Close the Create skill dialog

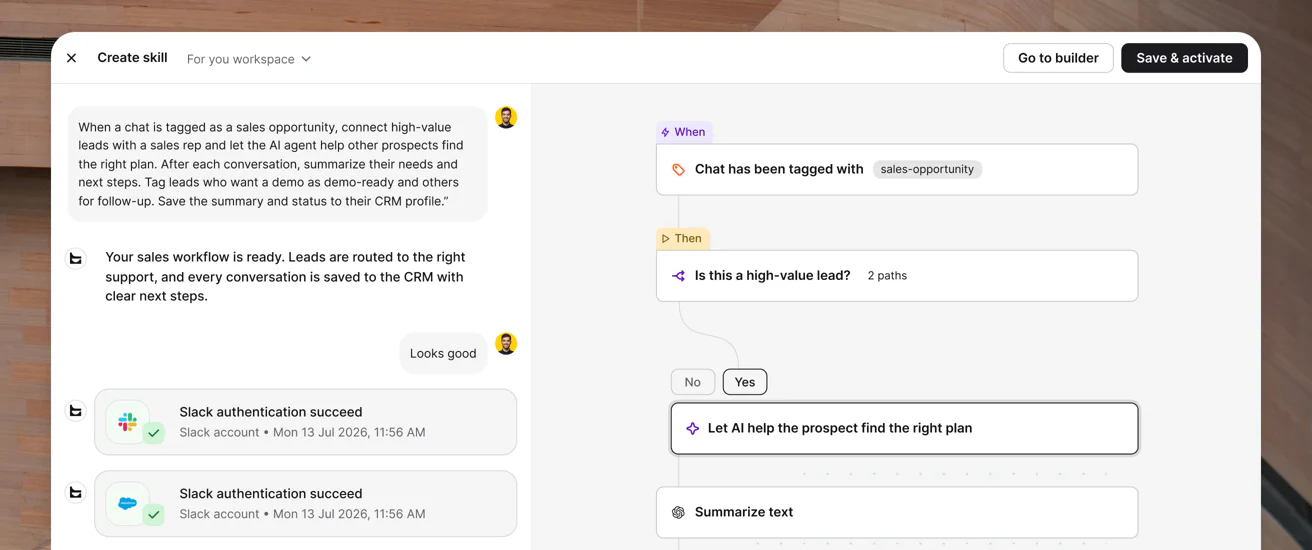point(72,58)
